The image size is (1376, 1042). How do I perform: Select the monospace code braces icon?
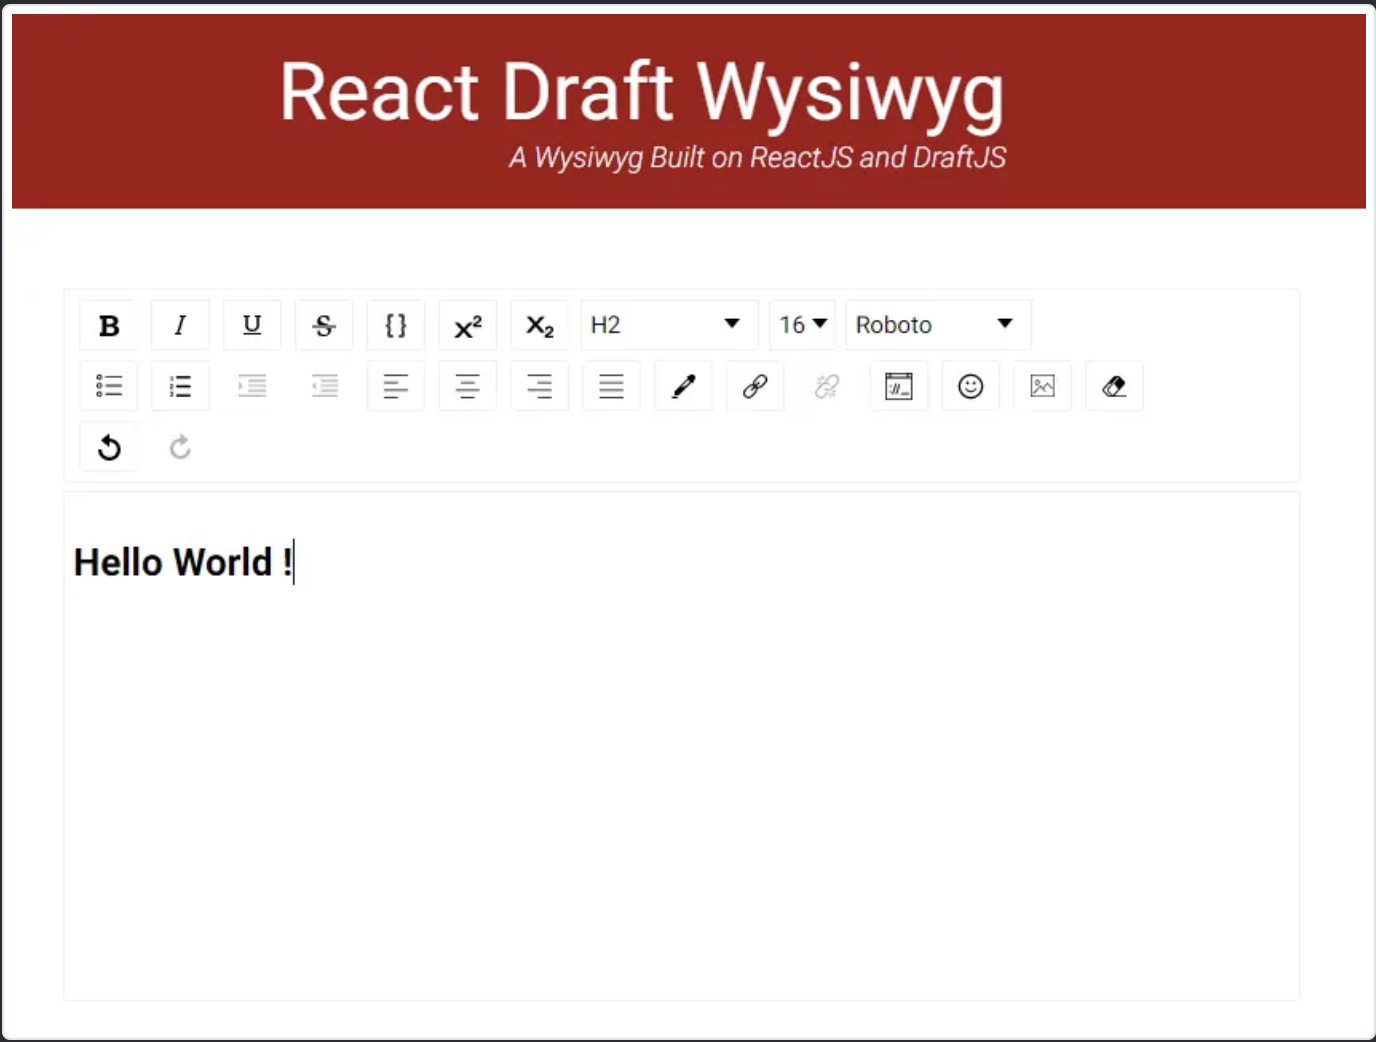click(x=396, y=325)
